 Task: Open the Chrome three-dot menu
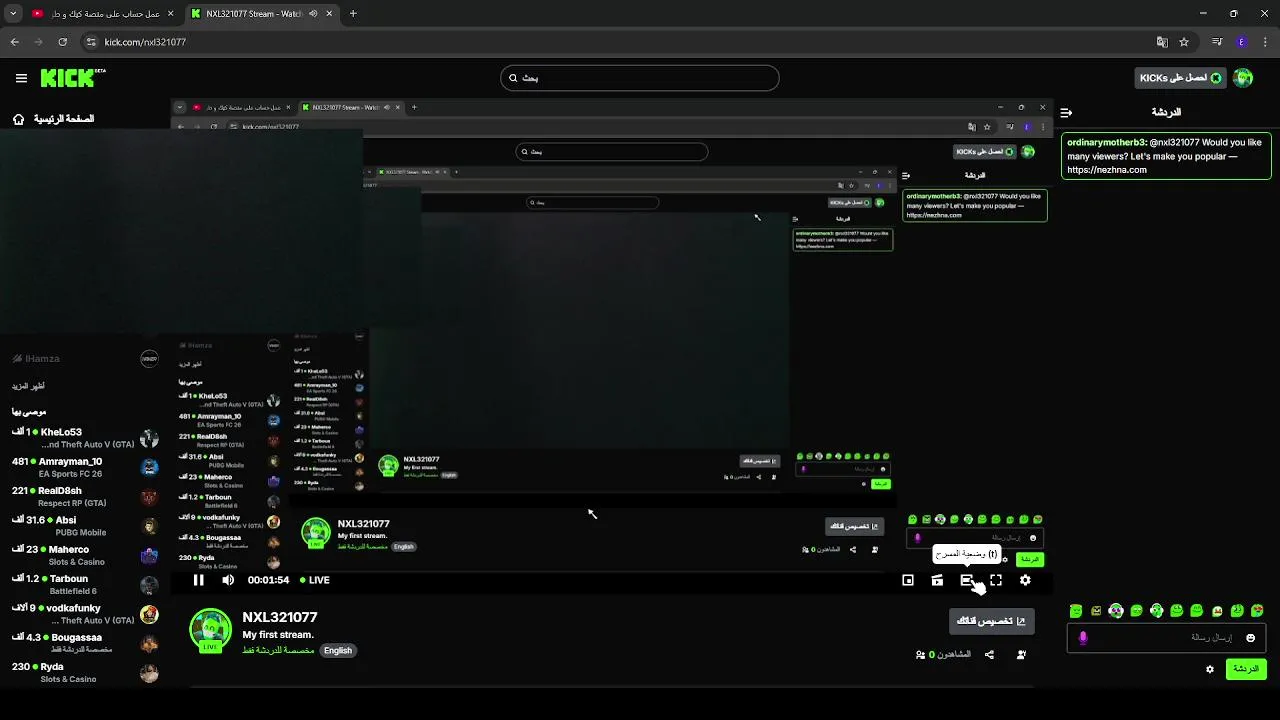(x=1265, y=42)
